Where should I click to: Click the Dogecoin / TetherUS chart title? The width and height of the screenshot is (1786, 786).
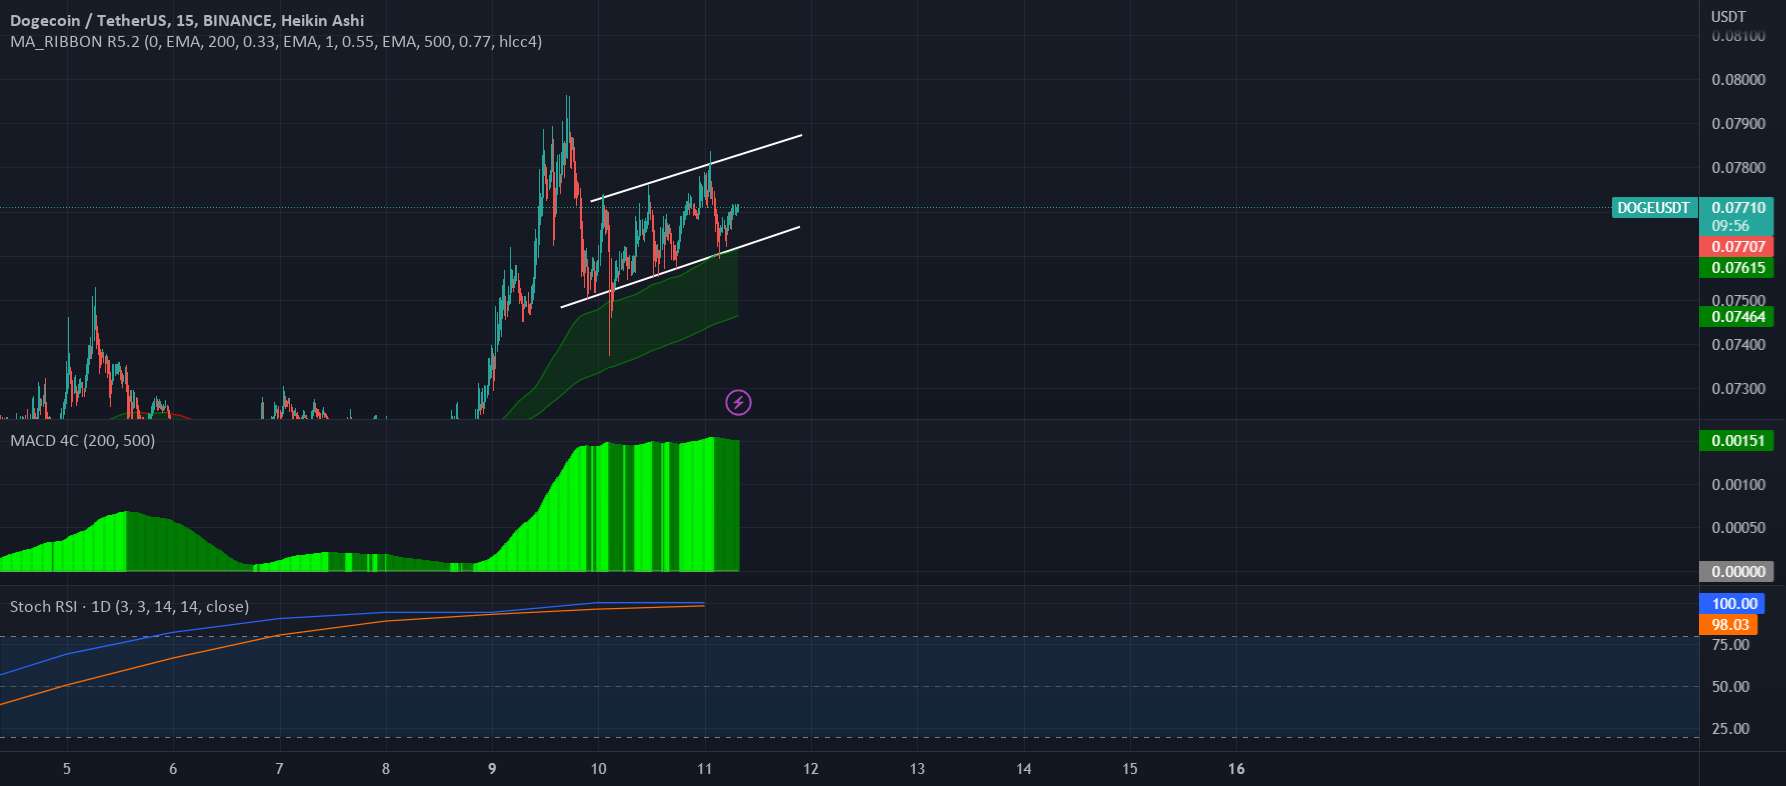187,20
